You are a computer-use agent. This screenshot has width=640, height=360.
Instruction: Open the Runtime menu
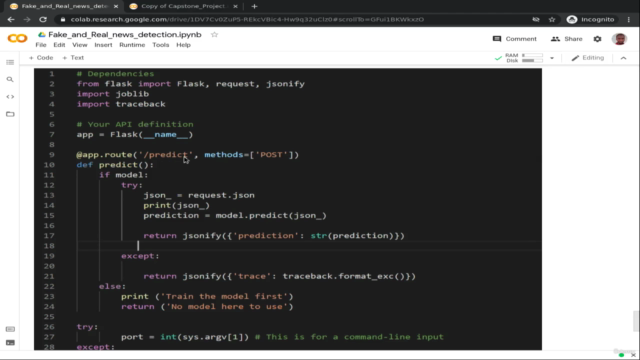click(x=132, y=45)
